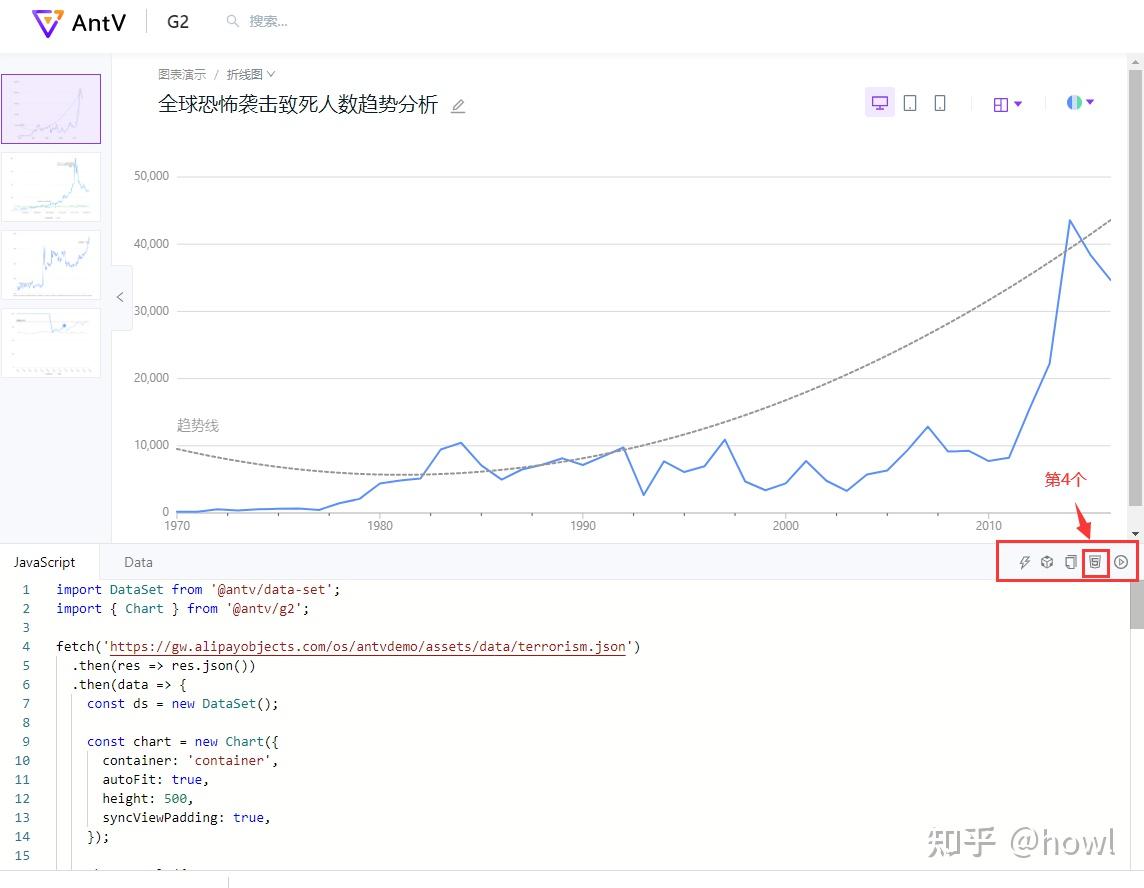Viewport: 1144px width, 888px height.
Task: Select the second chart thumbnail on the left
Action: point(51,186)
